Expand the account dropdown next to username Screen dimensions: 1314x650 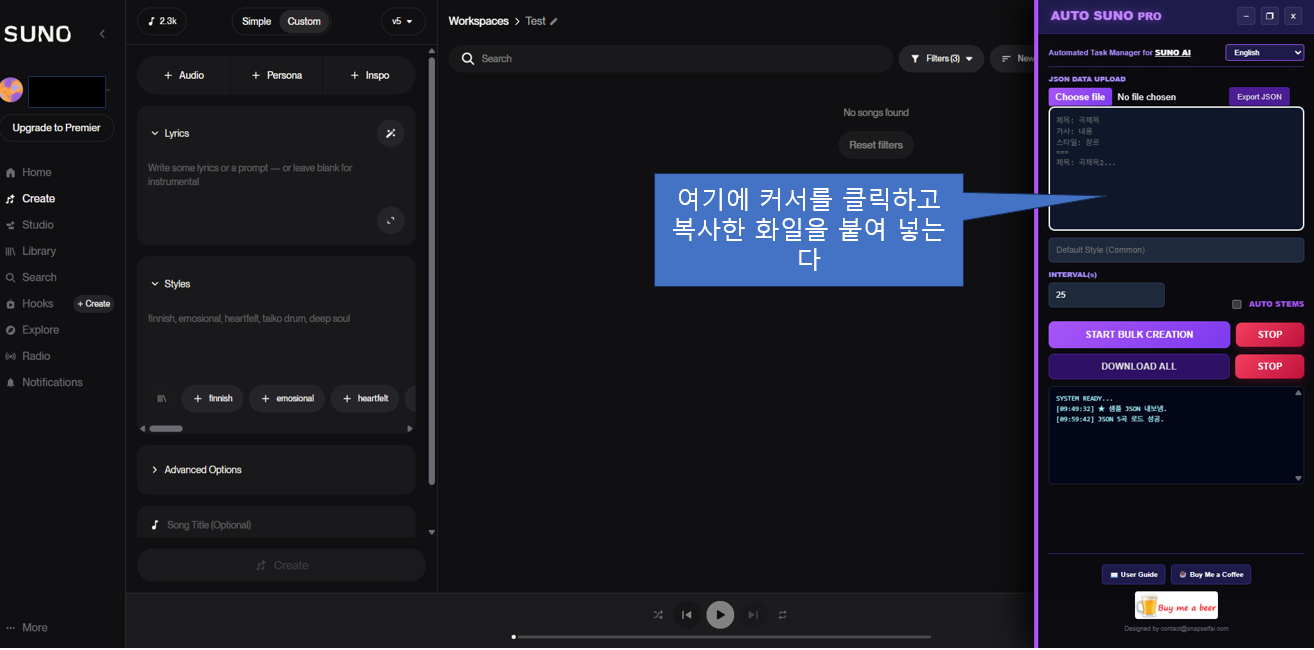point(108,91)
